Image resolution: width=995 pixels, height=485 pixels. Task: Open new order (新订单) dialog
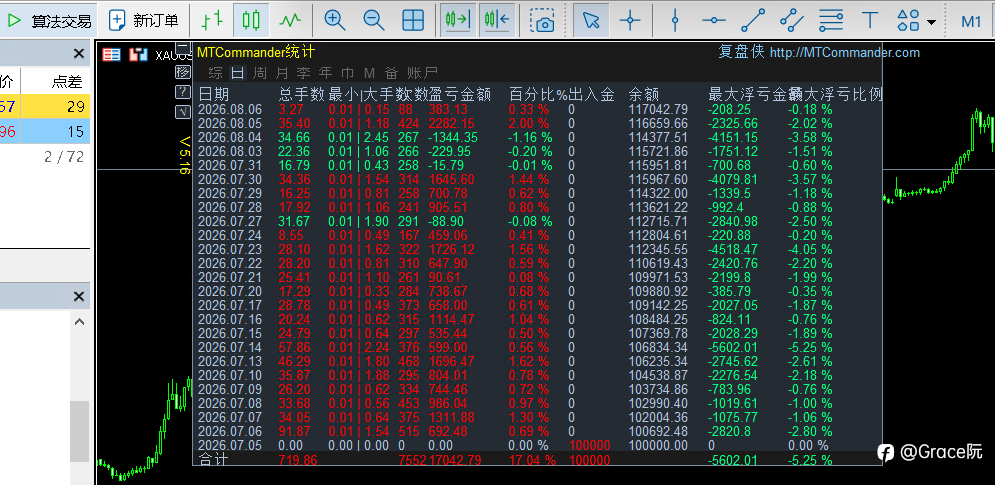pyautogui.click(x=144, y=20)
